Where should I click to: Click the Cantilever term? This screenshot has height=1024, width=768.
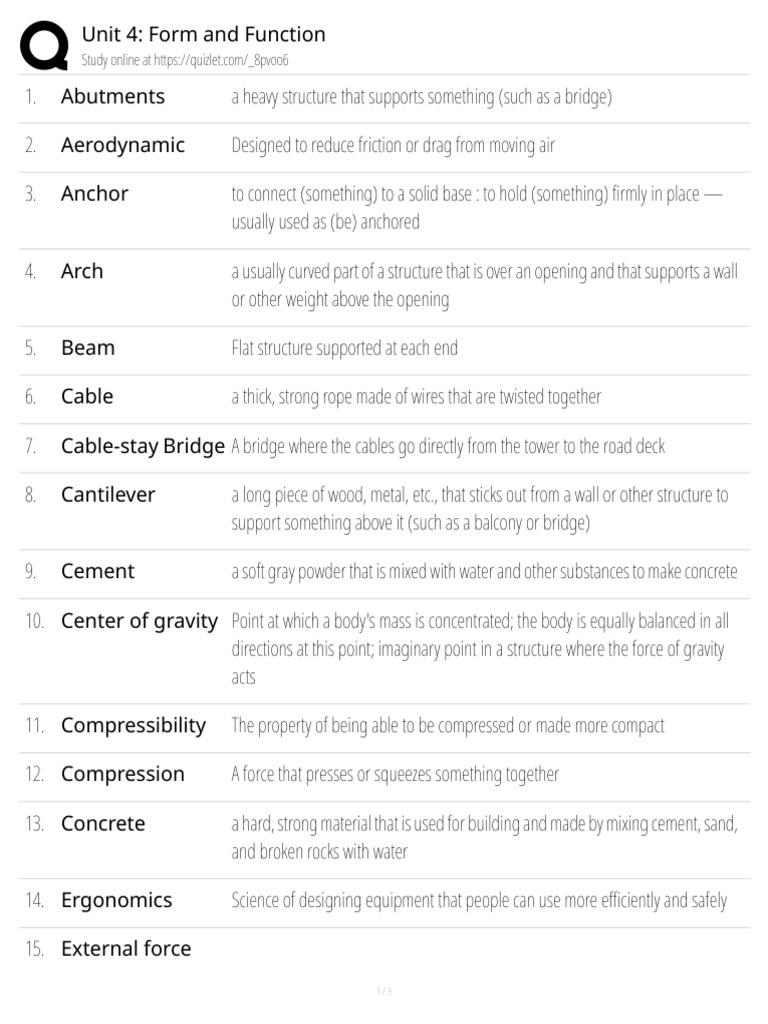pos(108,495)
